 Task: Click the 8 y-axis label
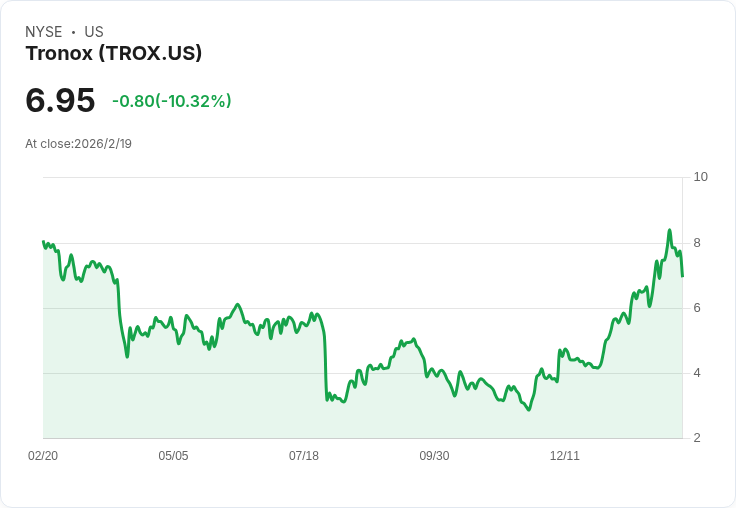point(697,243)
